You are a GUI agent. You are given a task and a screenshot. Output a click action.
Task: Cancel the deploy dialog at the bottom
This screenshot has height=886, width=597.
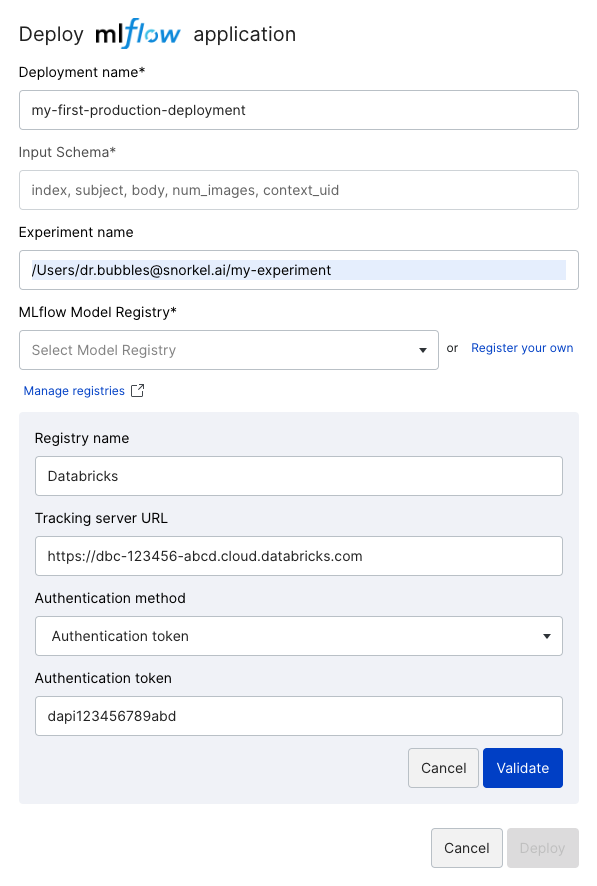click(467, 848)
